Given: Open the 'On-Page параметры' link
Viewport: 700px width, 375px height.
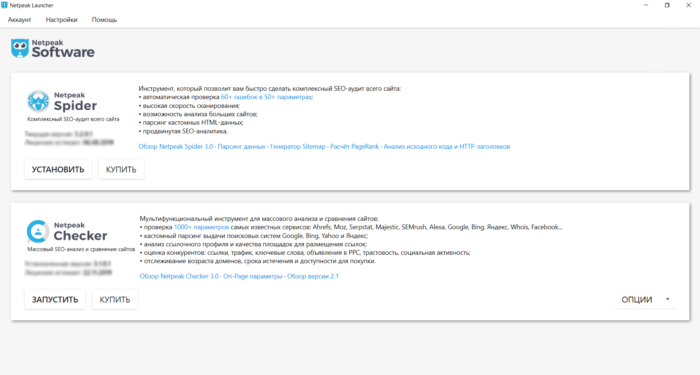Looking at the screenshot, I should (253, 276).
